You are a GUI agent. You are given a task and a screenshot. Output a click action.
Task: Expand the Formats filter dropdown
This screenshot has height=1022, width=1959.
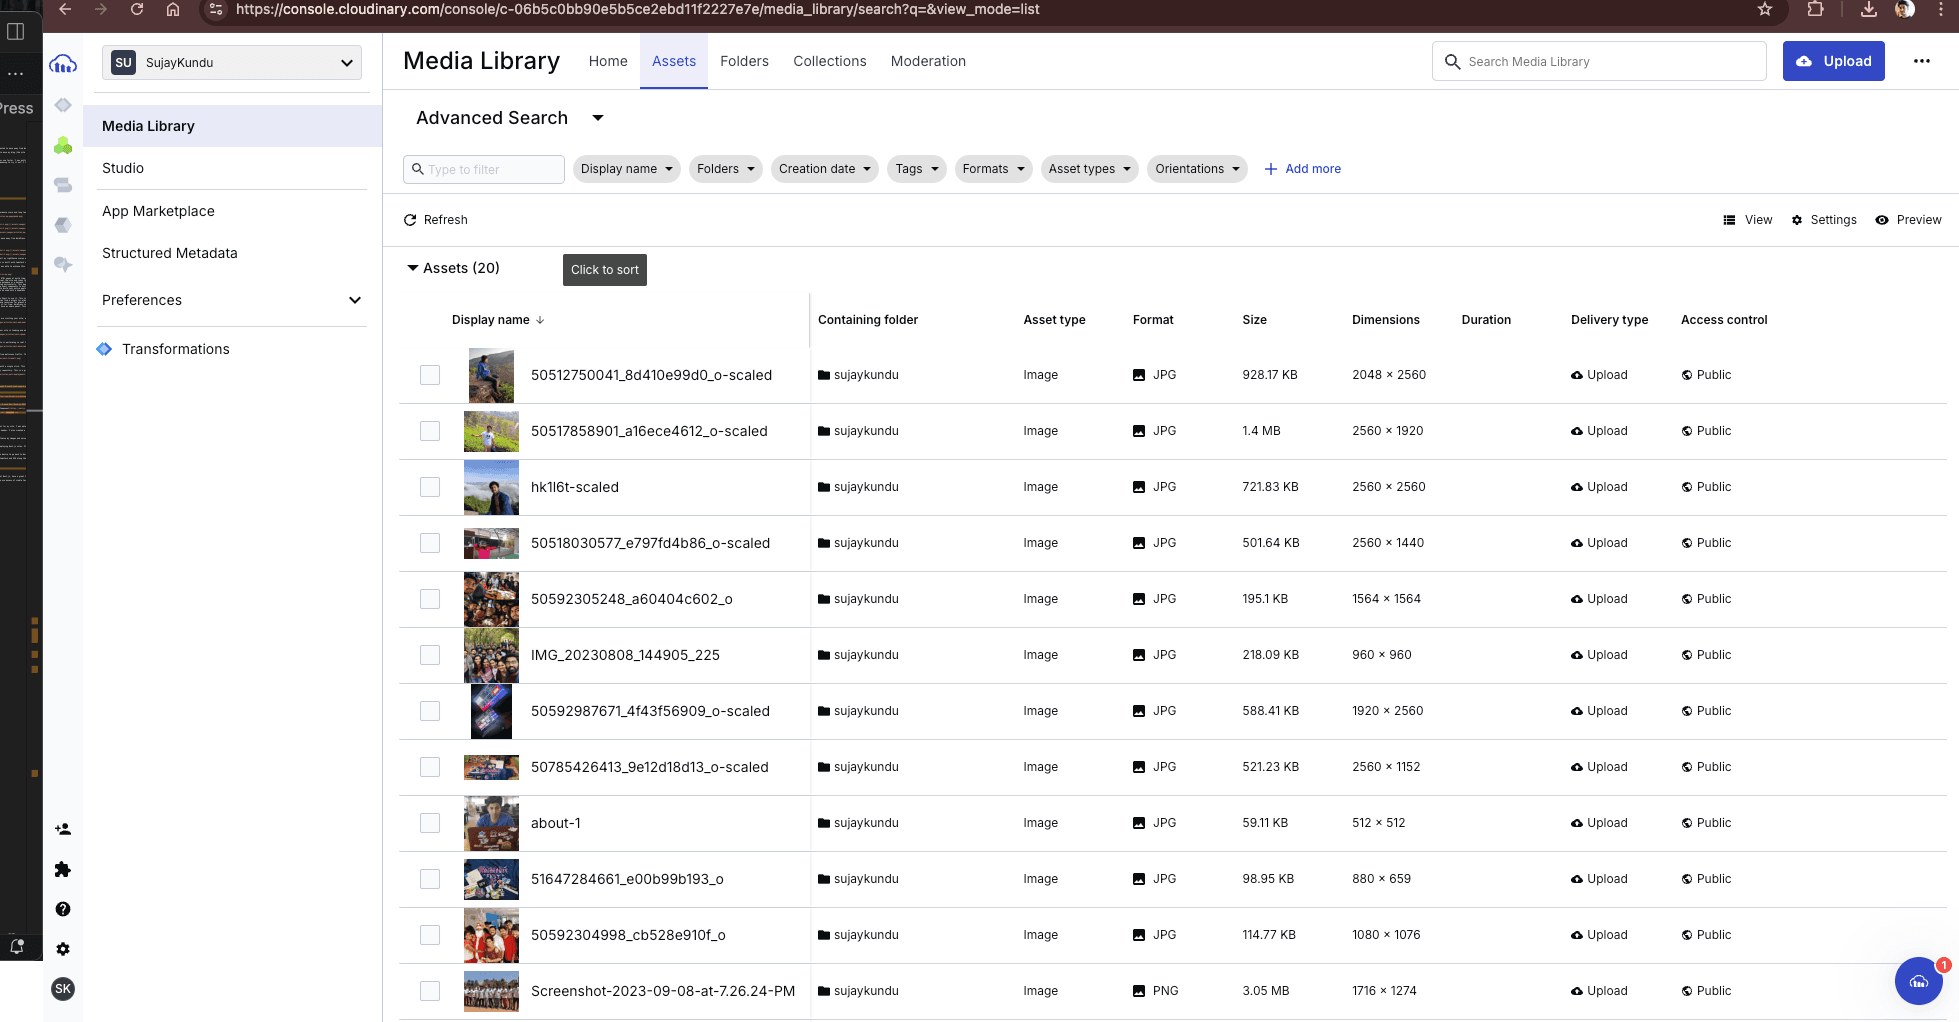pyautogui.click(x=993, y=169)
